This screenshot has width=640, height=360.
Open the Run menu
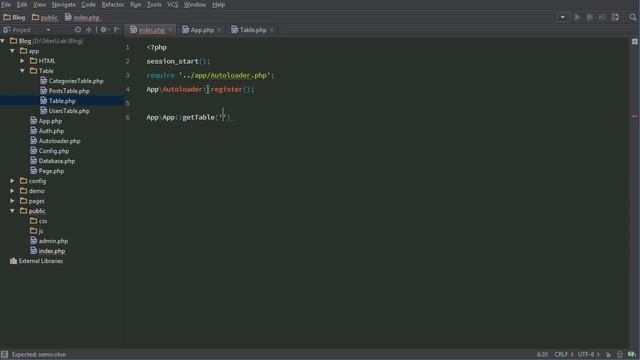click(136, 4)
